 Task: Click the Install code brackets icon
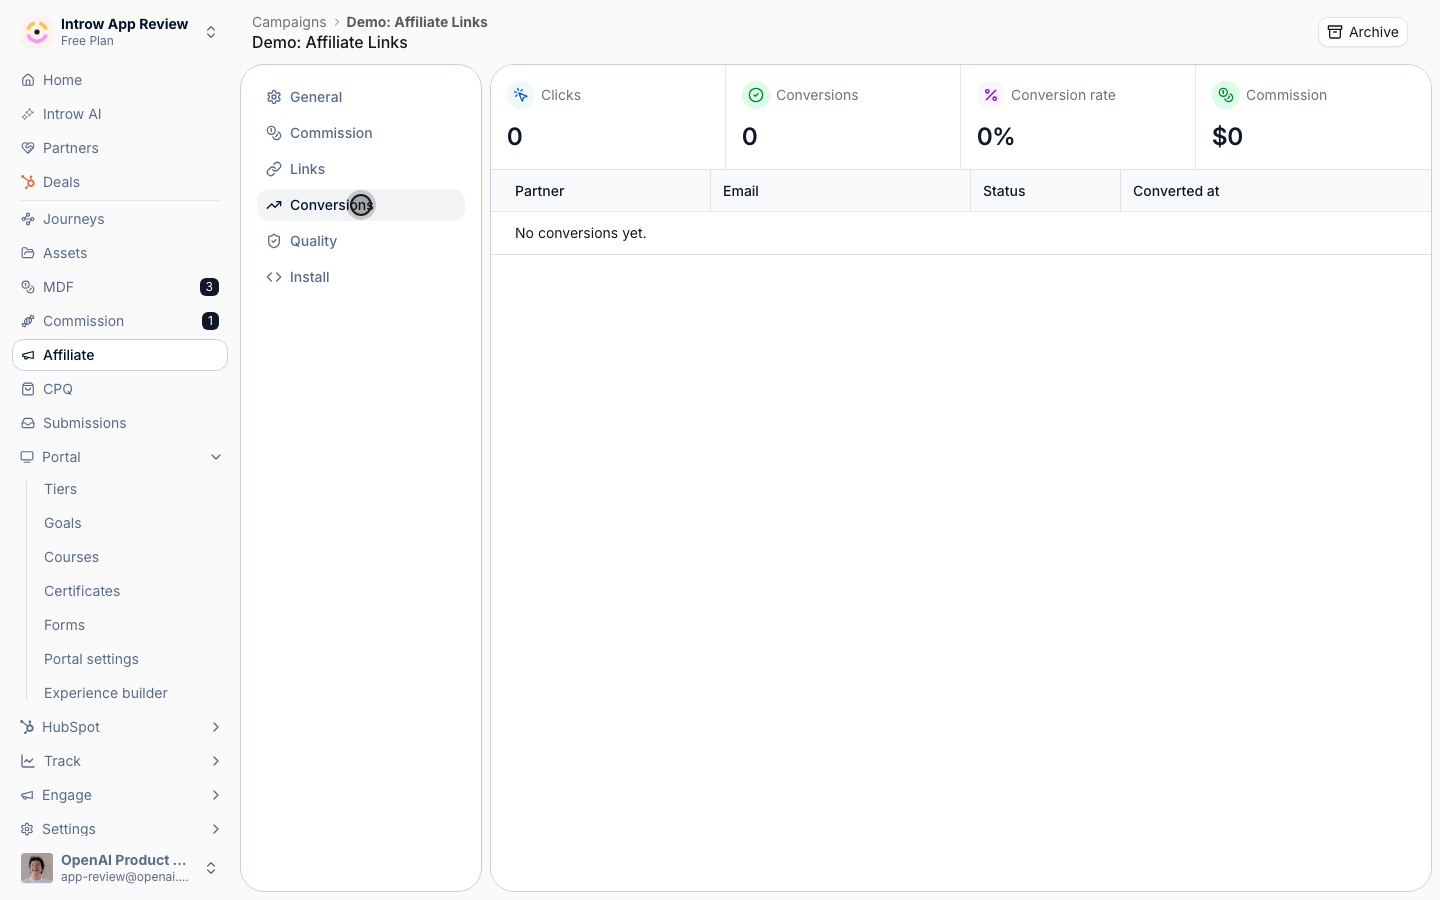(274, 277)
